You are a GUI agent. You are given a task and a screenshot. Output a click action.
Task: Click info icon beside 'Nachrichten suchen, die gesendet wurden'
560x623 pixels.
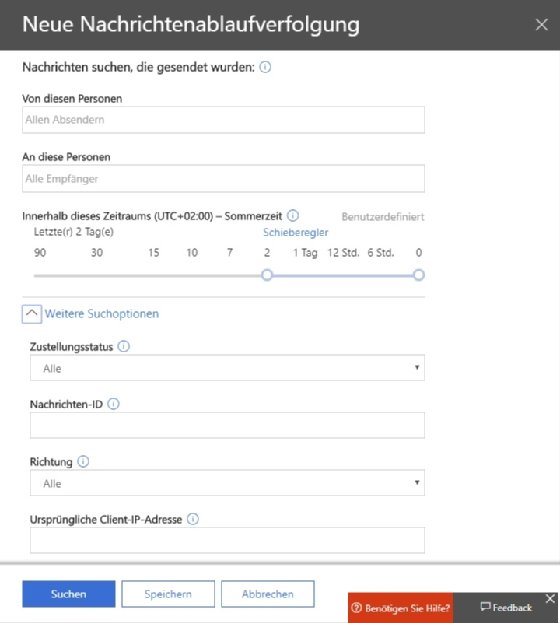point(265,67)
